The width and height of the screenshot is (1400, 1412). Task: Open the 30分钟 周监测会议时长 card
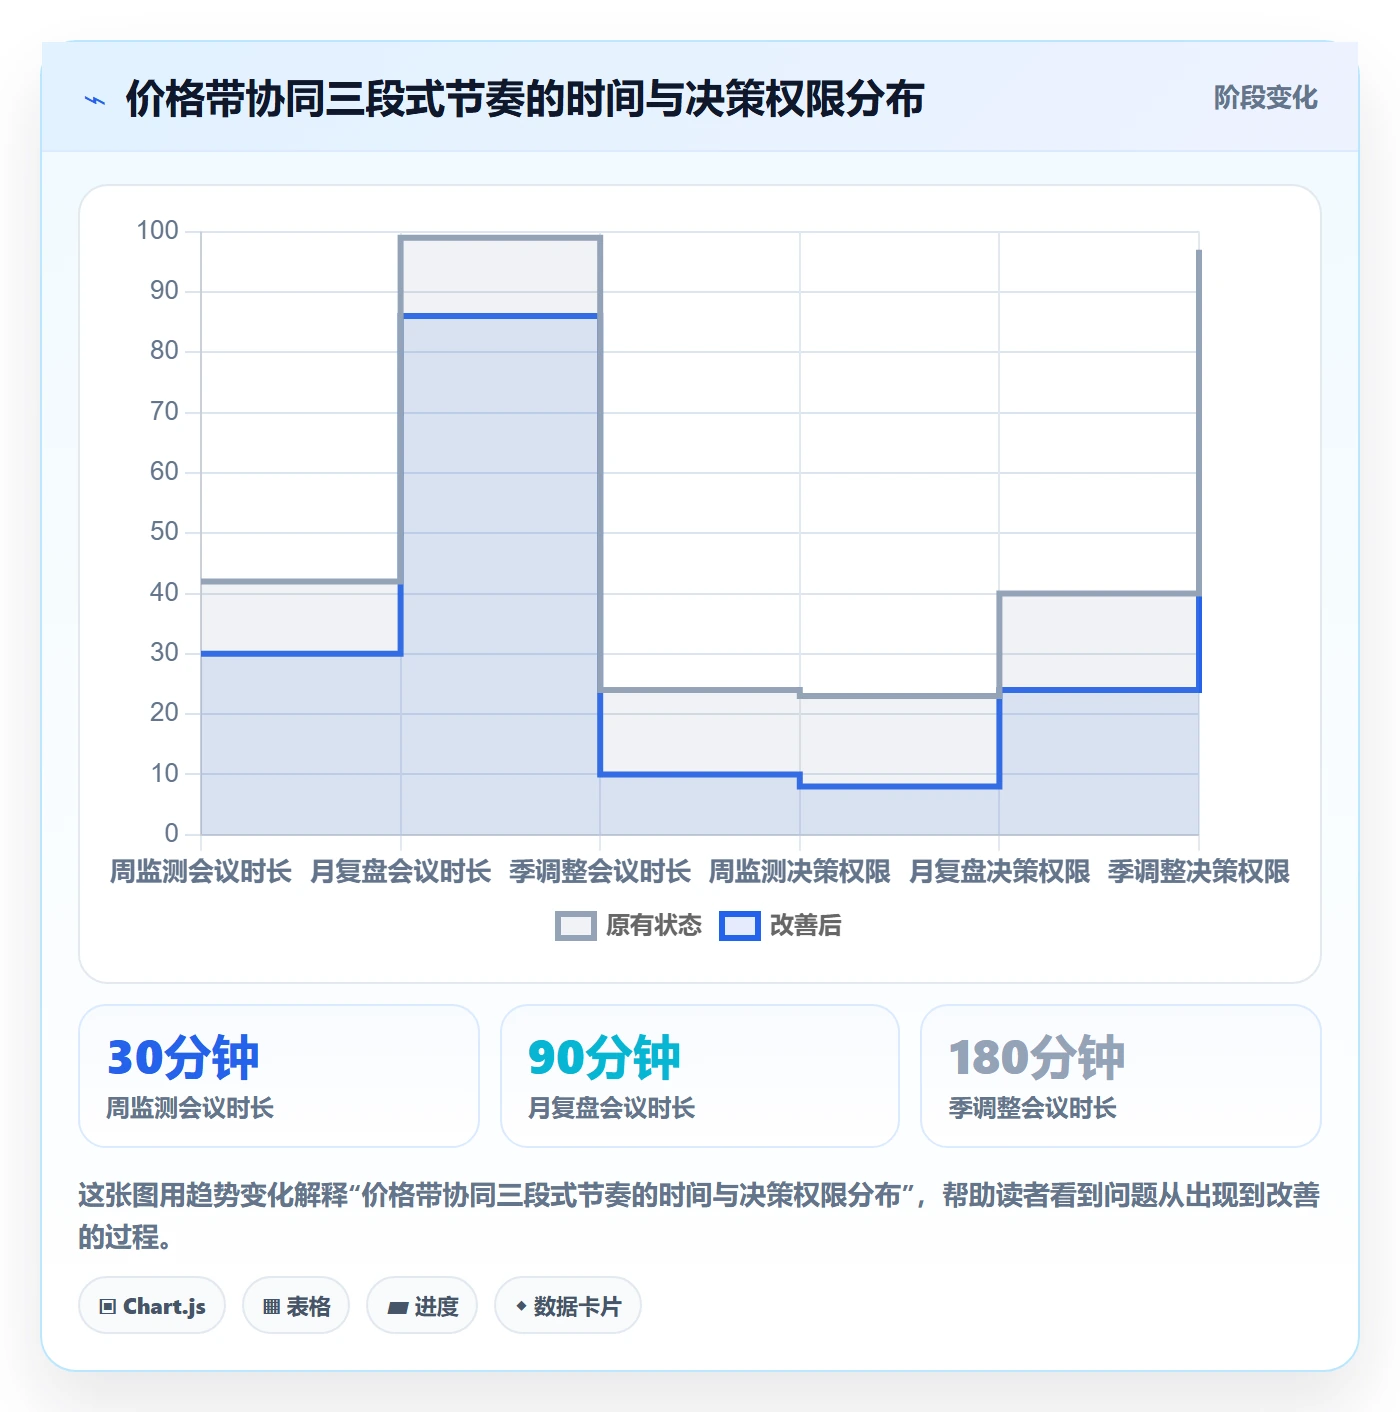(x=279, y=1076)
